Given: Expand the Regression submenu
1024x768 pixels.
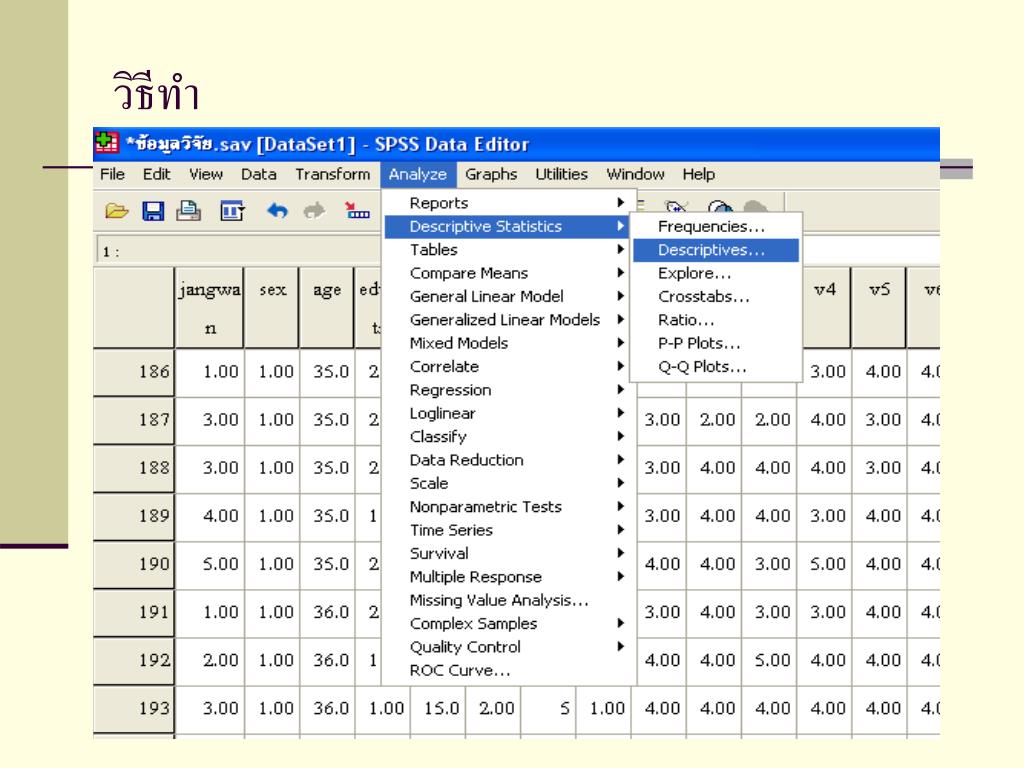Looking at the screenshot, I should pyautogui.click(x=506, y=390).
